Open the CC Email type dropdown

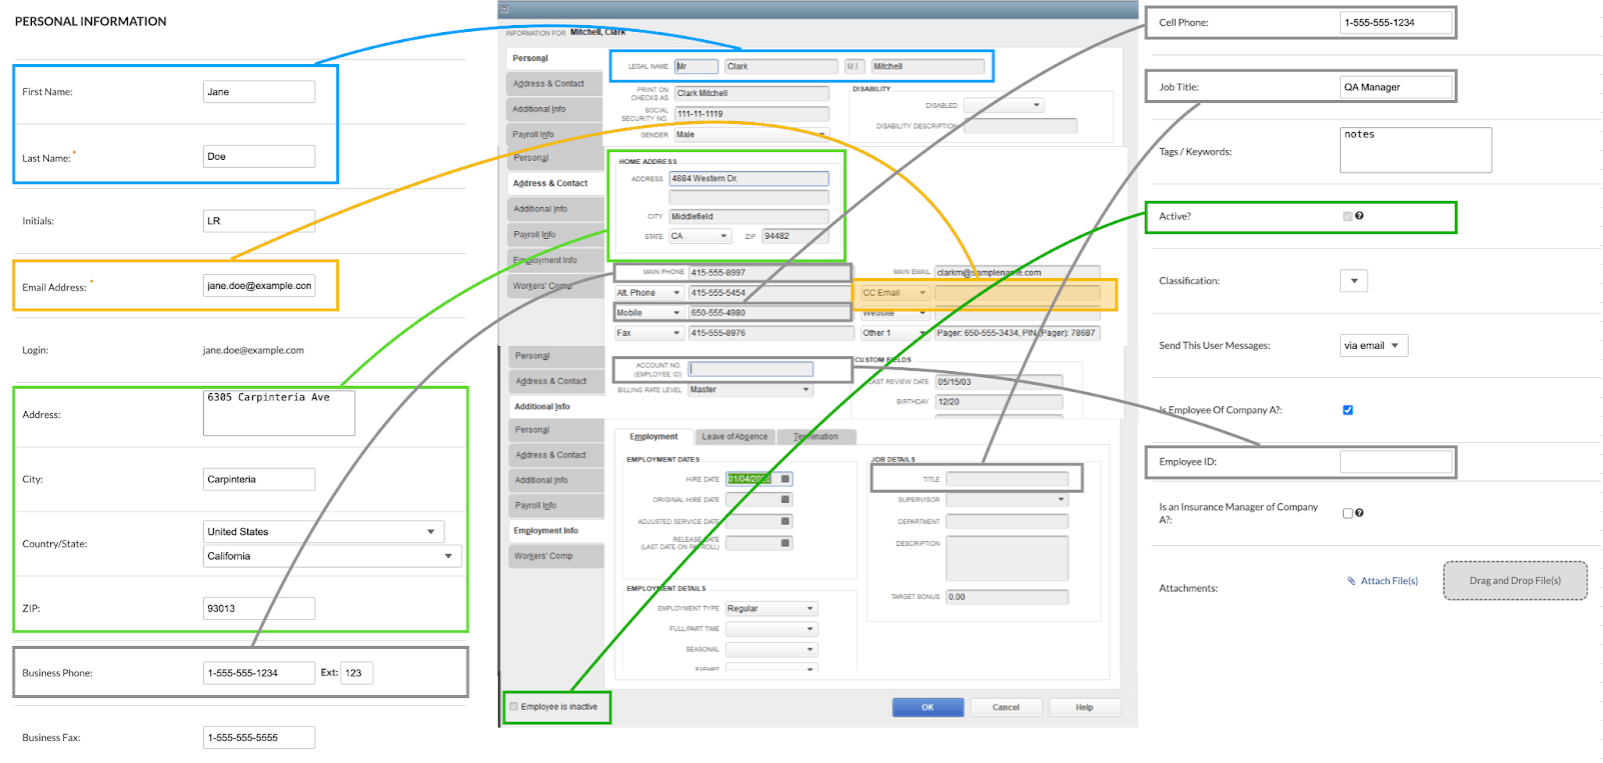[x=895, y=293]
